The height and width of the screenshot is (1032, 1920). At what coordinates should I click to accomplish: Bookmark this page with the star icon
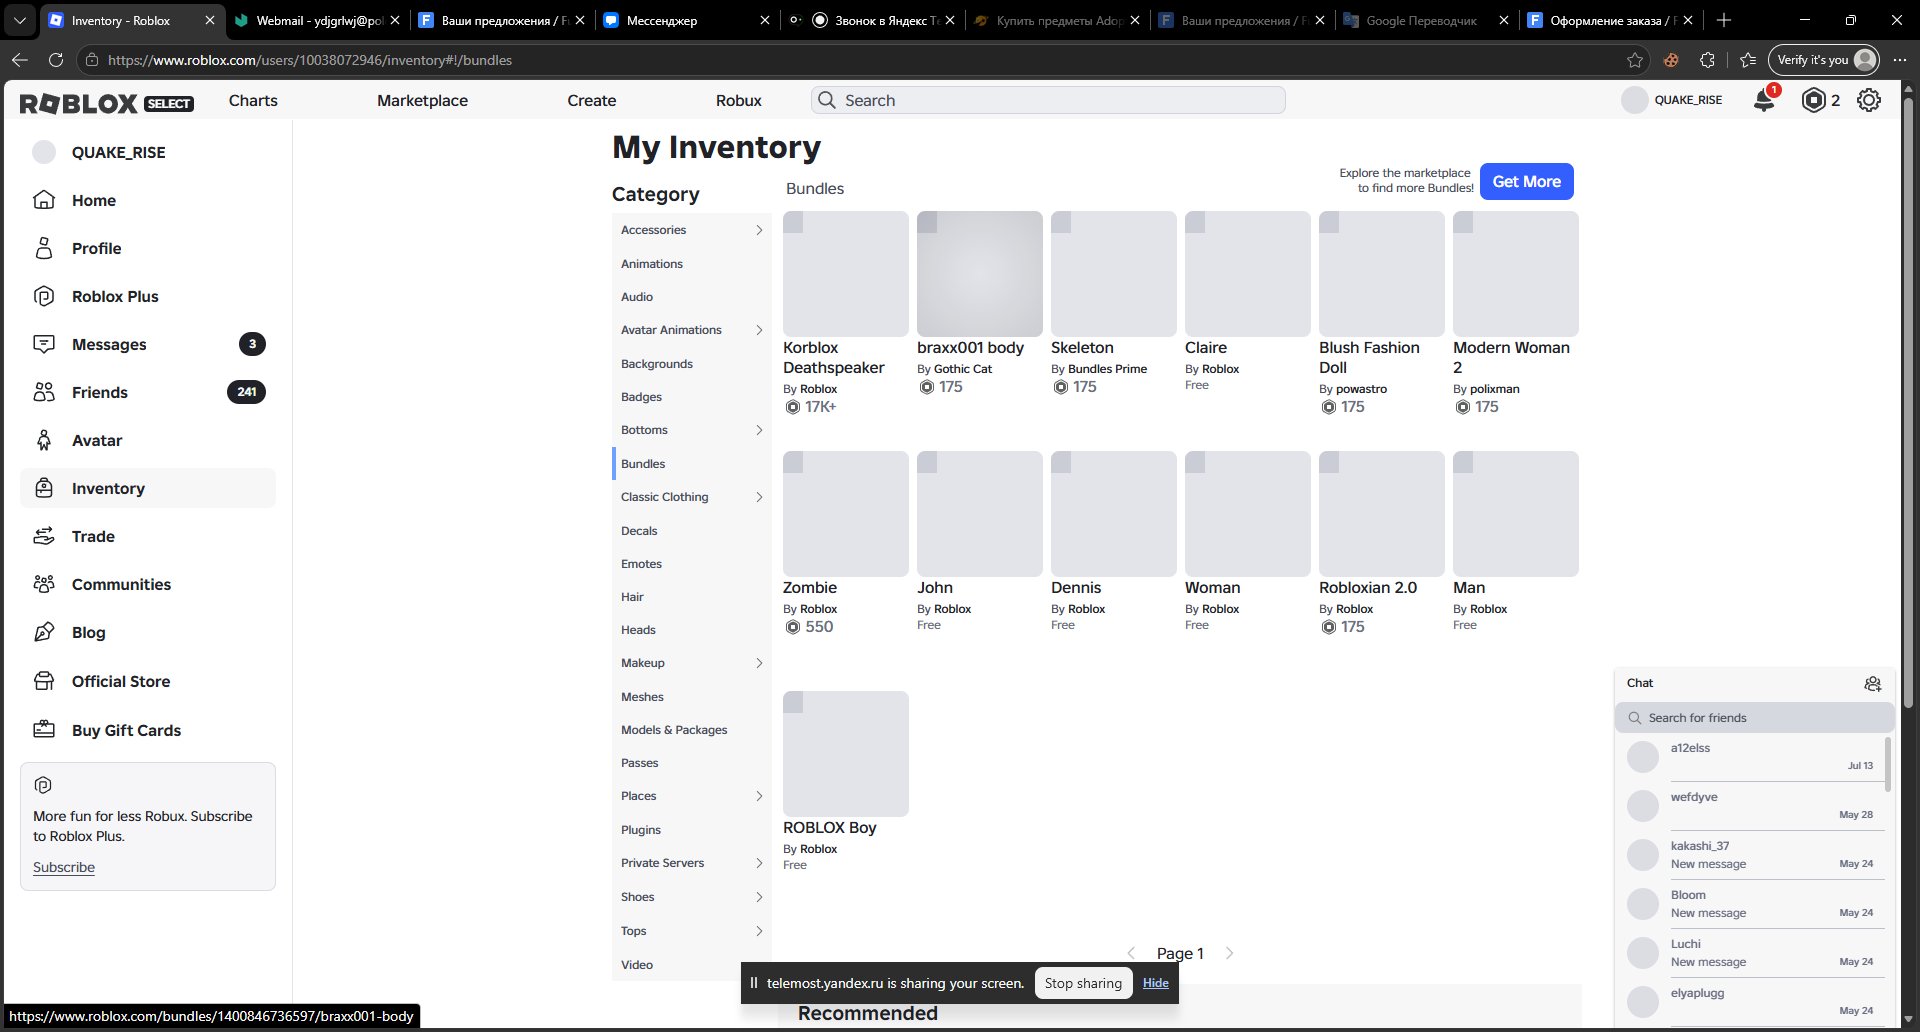(1635, 60)
